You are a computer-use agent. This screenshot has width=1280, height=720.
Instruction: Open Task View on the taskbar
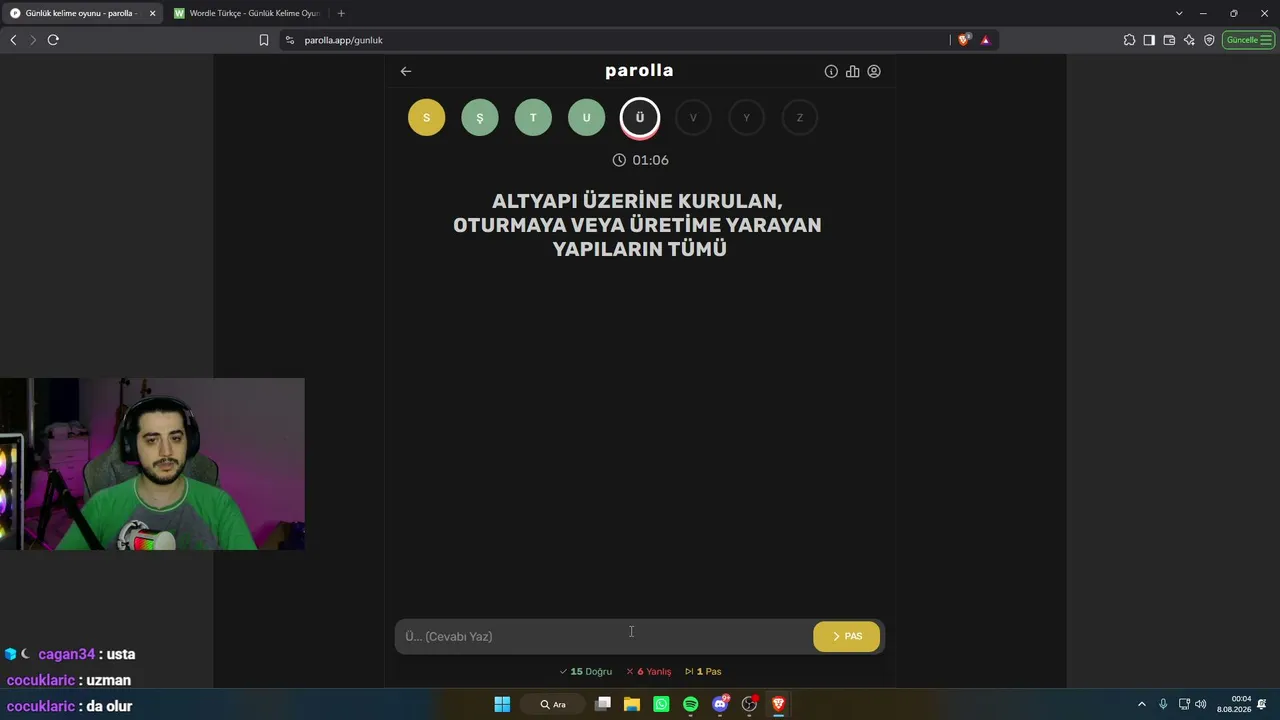pos(603,704)
